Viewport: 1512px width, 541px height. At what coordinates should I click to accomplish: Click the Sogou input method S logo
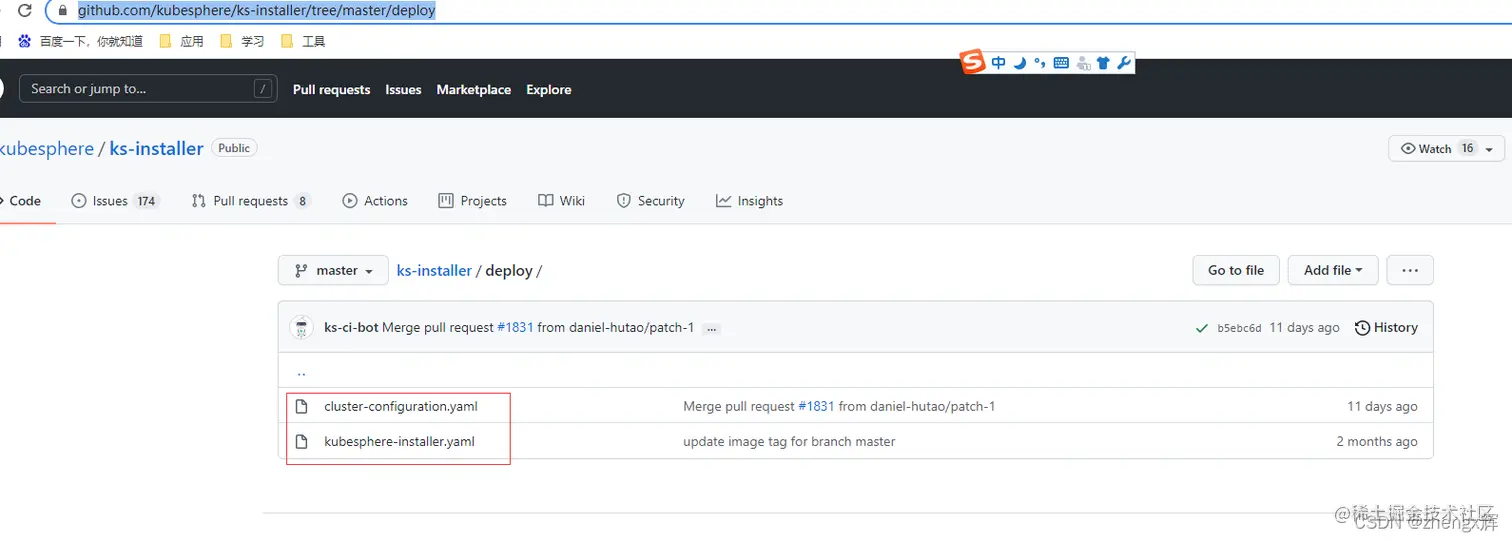973,62
